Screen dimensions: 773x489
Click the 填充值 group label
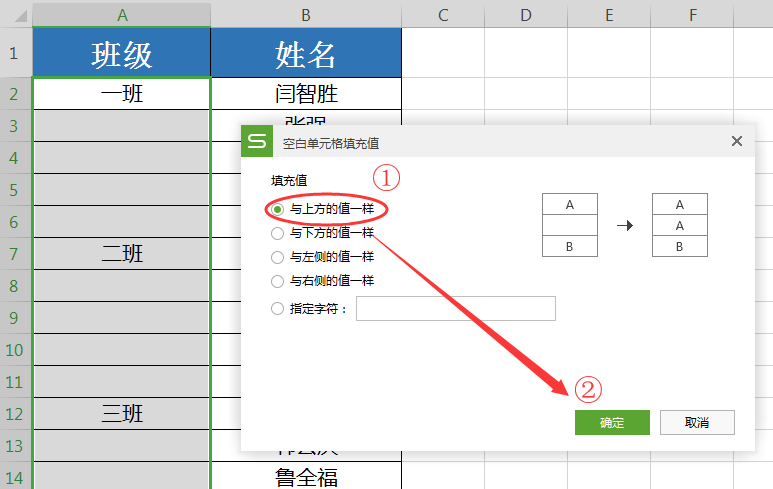289,181
